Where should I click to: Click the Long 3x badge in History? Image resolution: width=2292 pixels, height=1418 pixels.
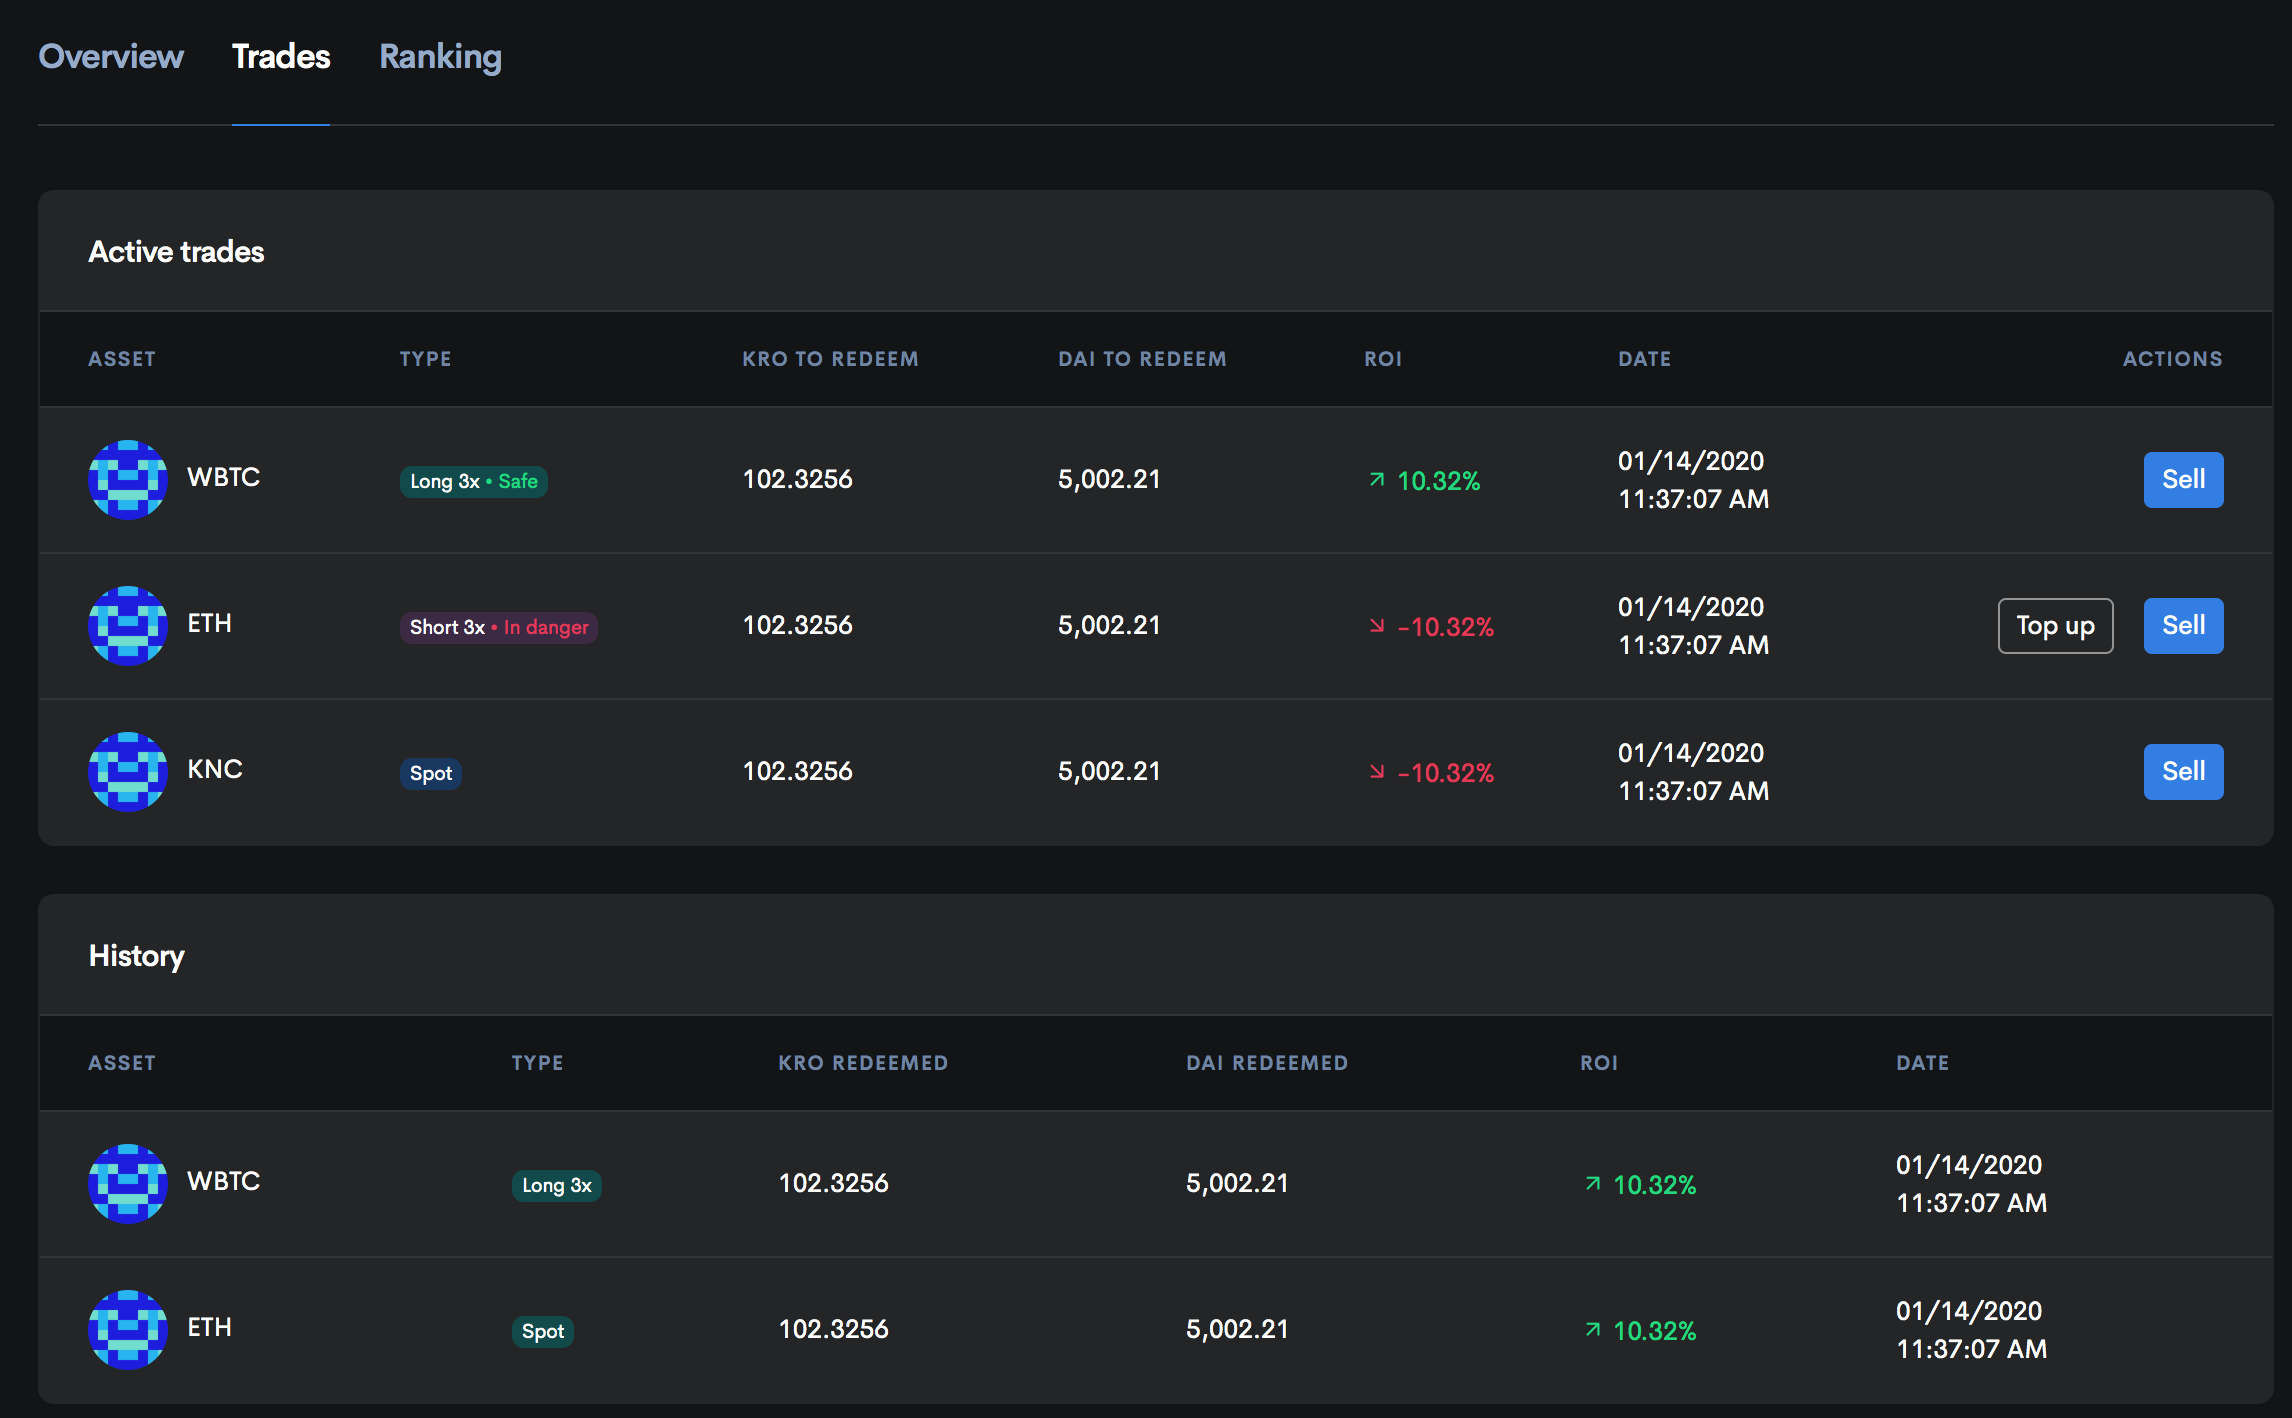click(x=557, y=1185)
